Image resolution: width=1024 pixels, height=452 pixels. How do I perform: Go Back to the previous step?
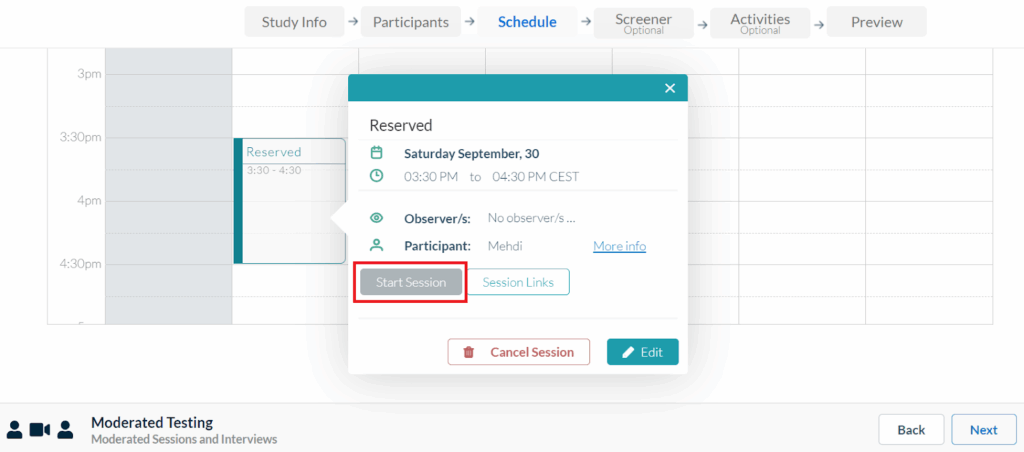911,430
